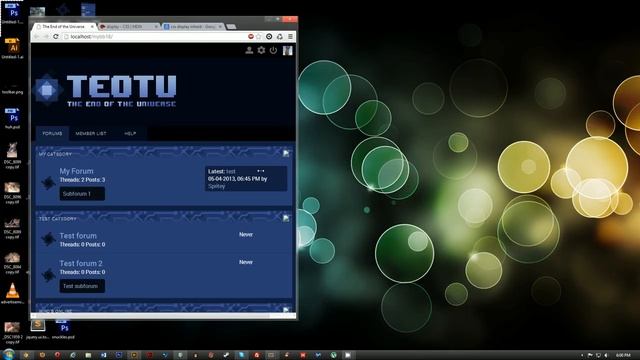Screen dimensions: 640x360
Task: Close the css display inherit Google tab
Action: 220,27
